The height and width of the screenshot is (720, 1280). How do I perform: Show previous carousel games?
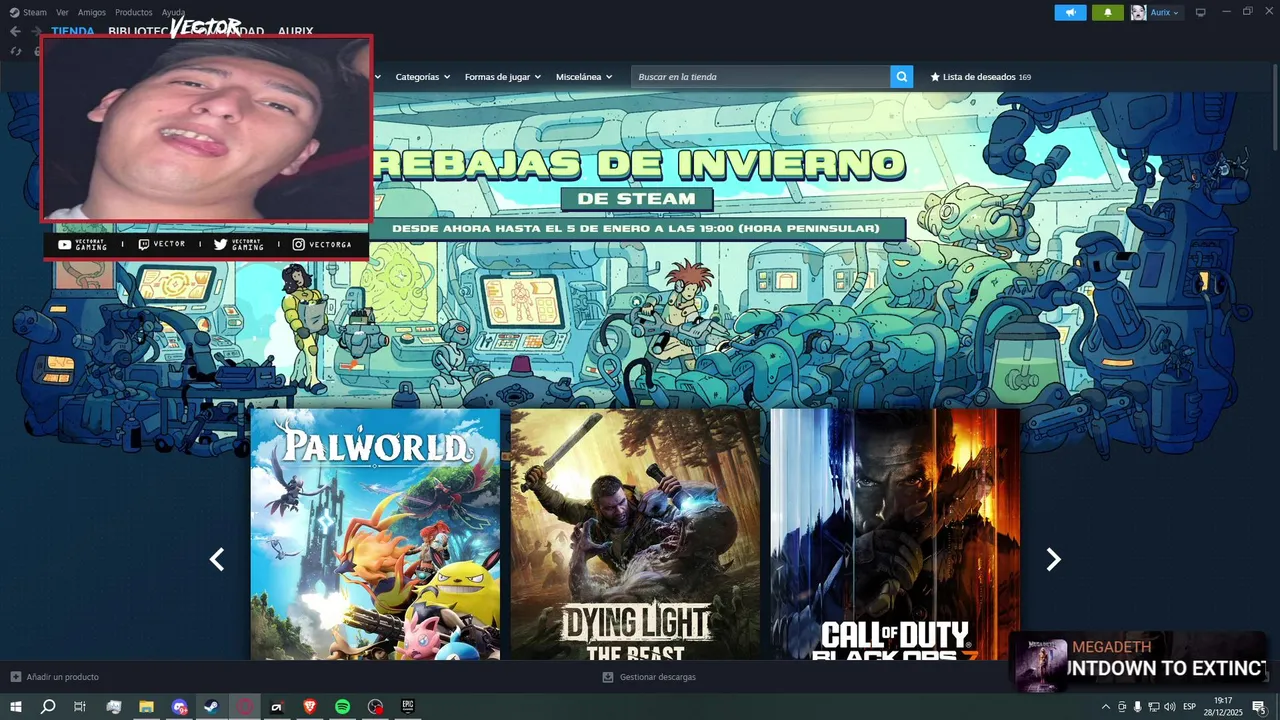pyautogui.click(x=217, y=560)
